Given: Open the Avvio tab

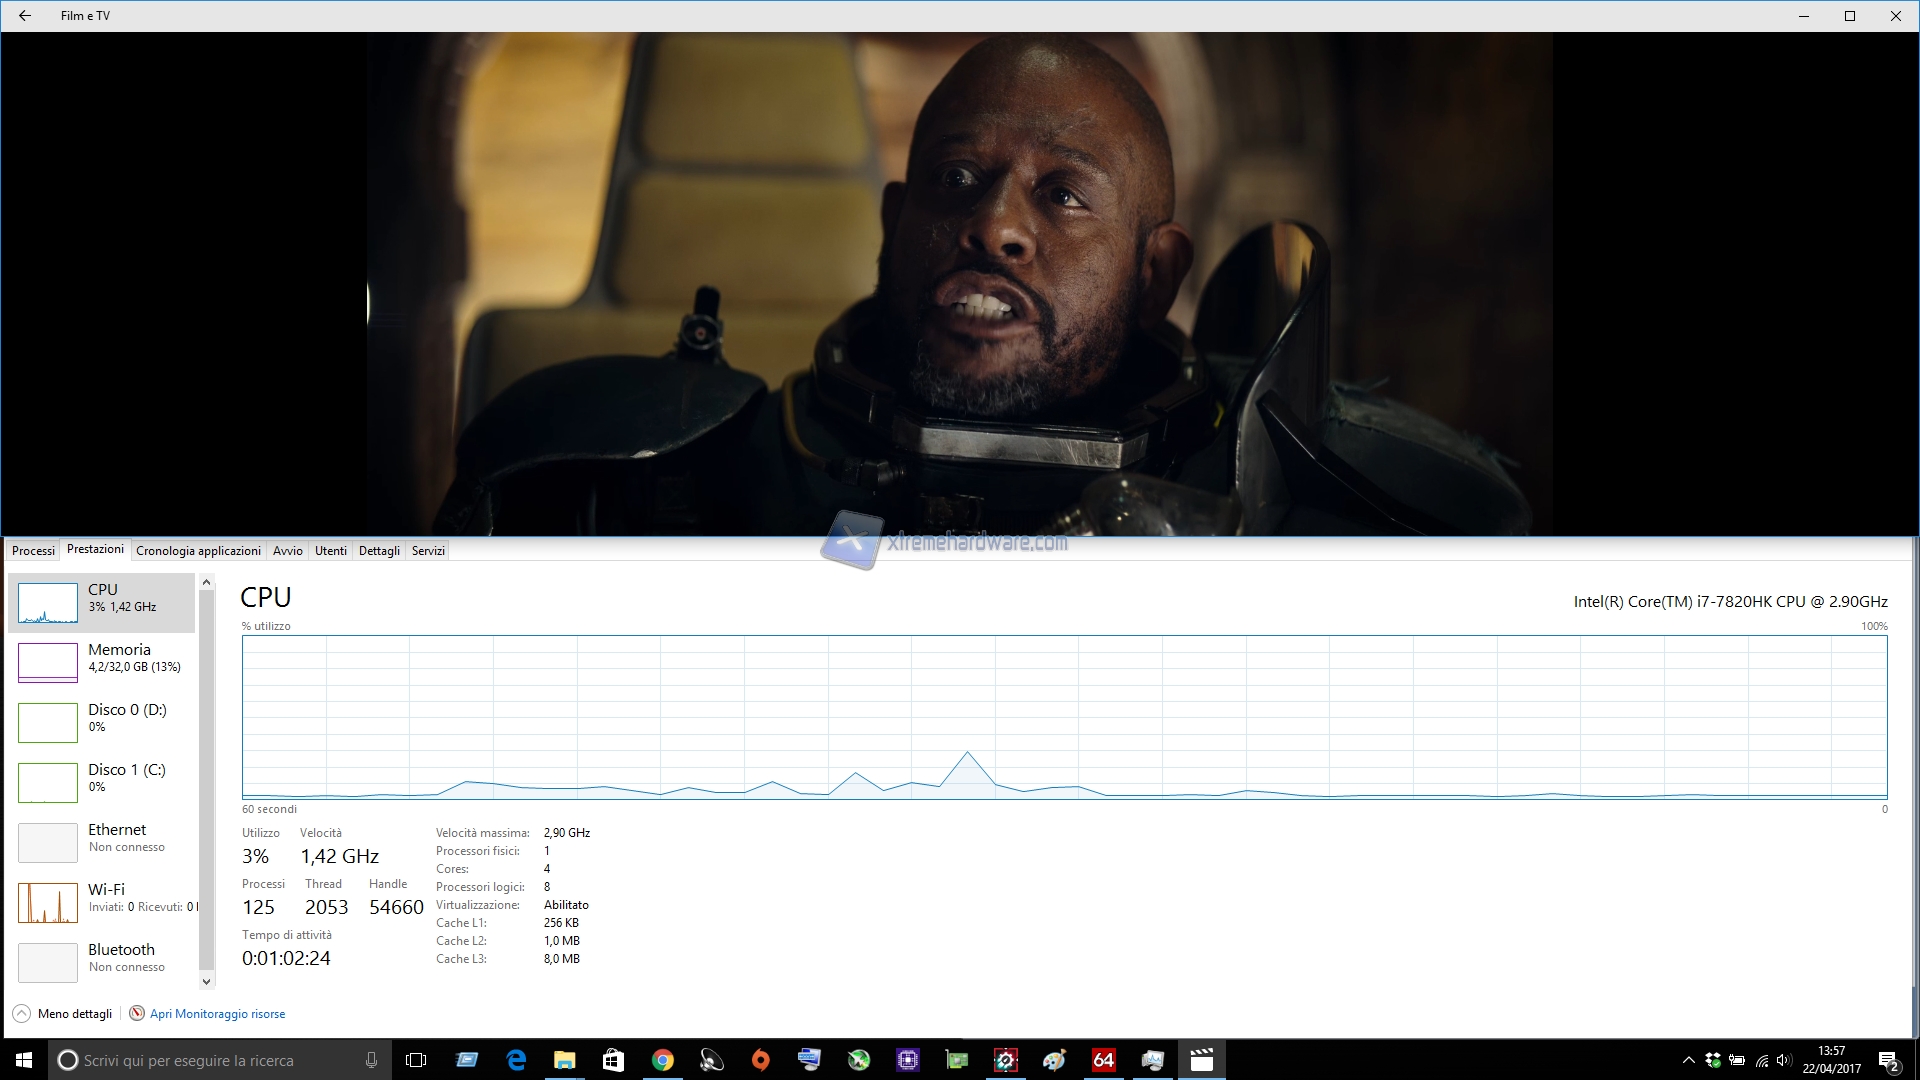Looking at the screenshot, I should click(287, 551).
